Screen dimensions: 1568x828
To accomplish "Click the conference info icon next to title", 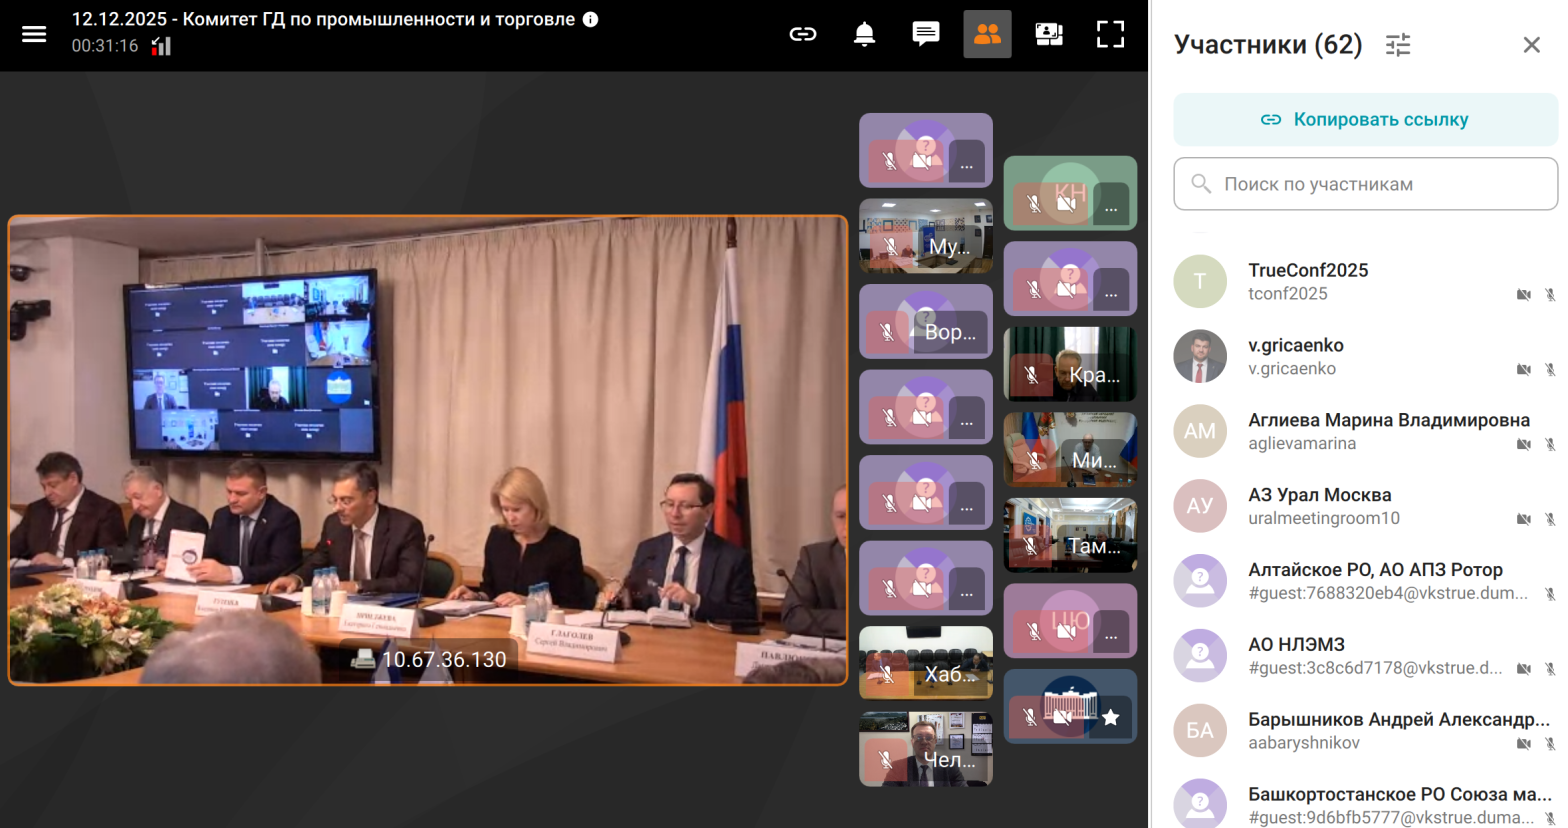I will coord(591,19).
